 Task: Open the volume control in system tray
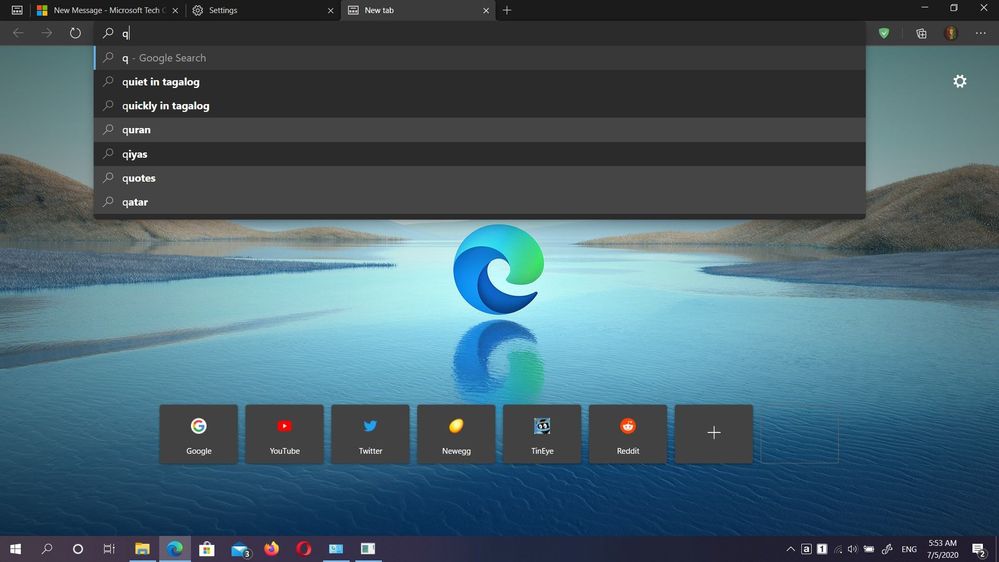pyautogui.click(x=852, y=549)
